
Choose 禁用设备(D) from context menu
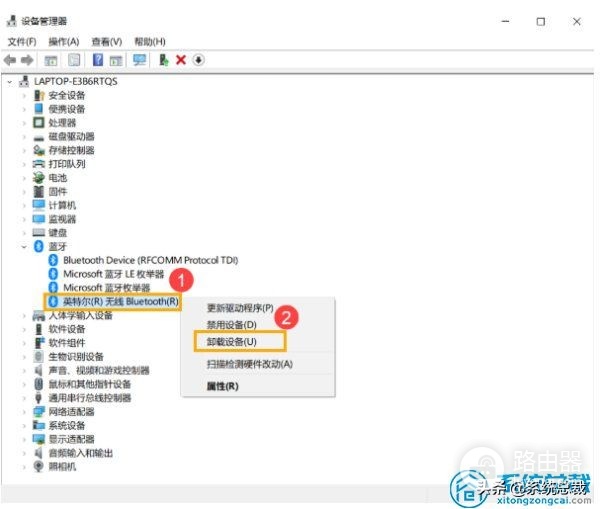click(x=232, y=325)
